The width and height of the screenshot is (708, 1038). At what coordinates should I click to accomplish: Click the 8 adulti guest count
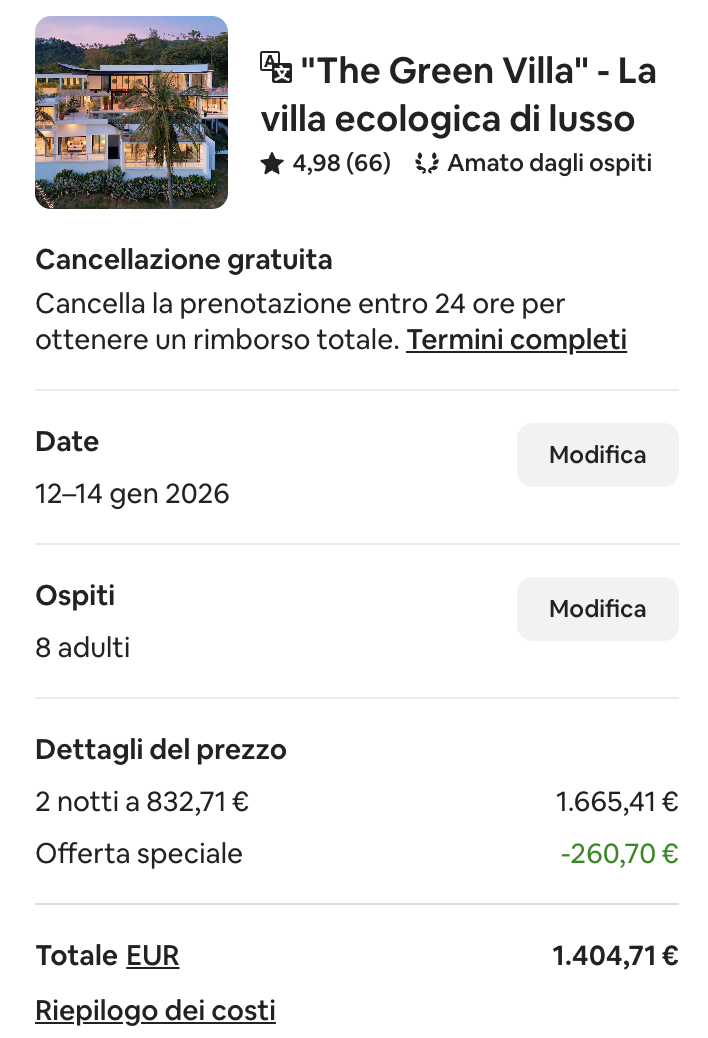(x=82, y=647)
